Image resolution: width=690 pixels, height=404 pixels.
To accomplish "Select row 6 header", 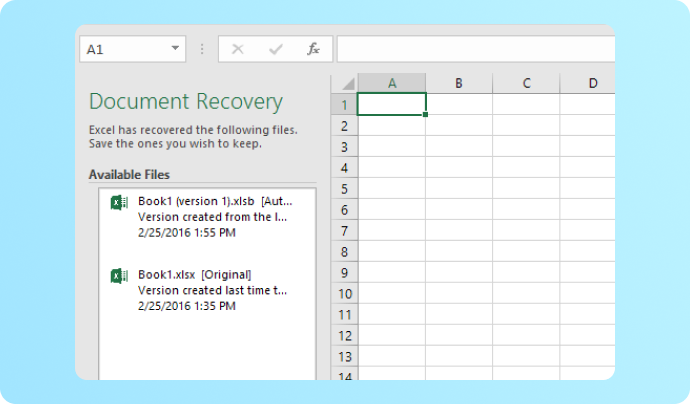I will (344, 209).
